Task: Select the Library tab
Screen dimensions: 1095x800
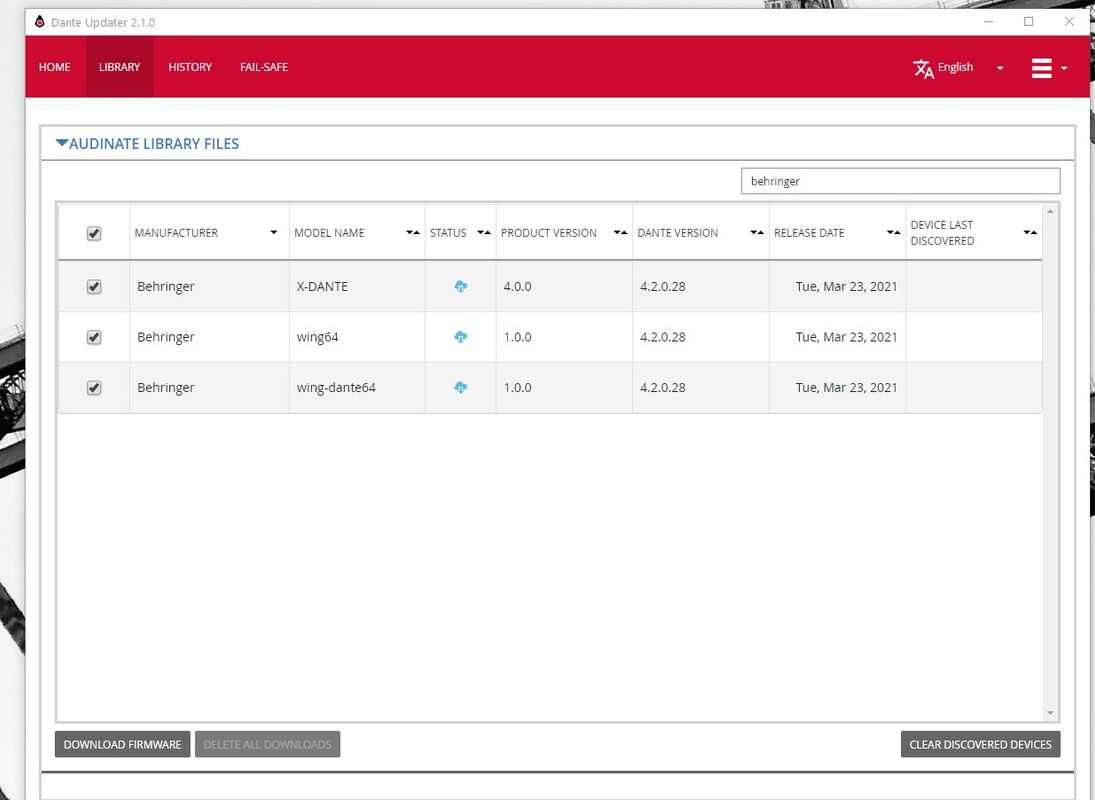Action: tap(119, 67)
